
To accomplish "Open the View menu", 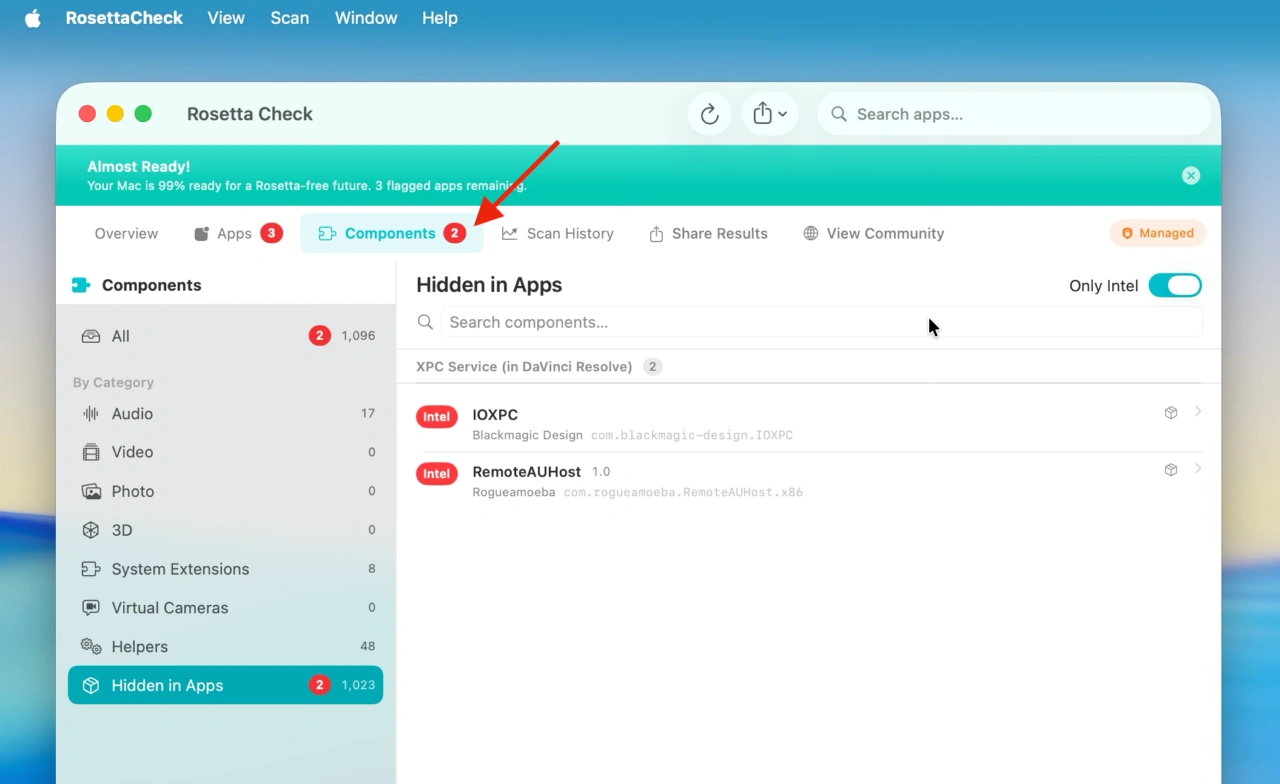I will [226, 18].
